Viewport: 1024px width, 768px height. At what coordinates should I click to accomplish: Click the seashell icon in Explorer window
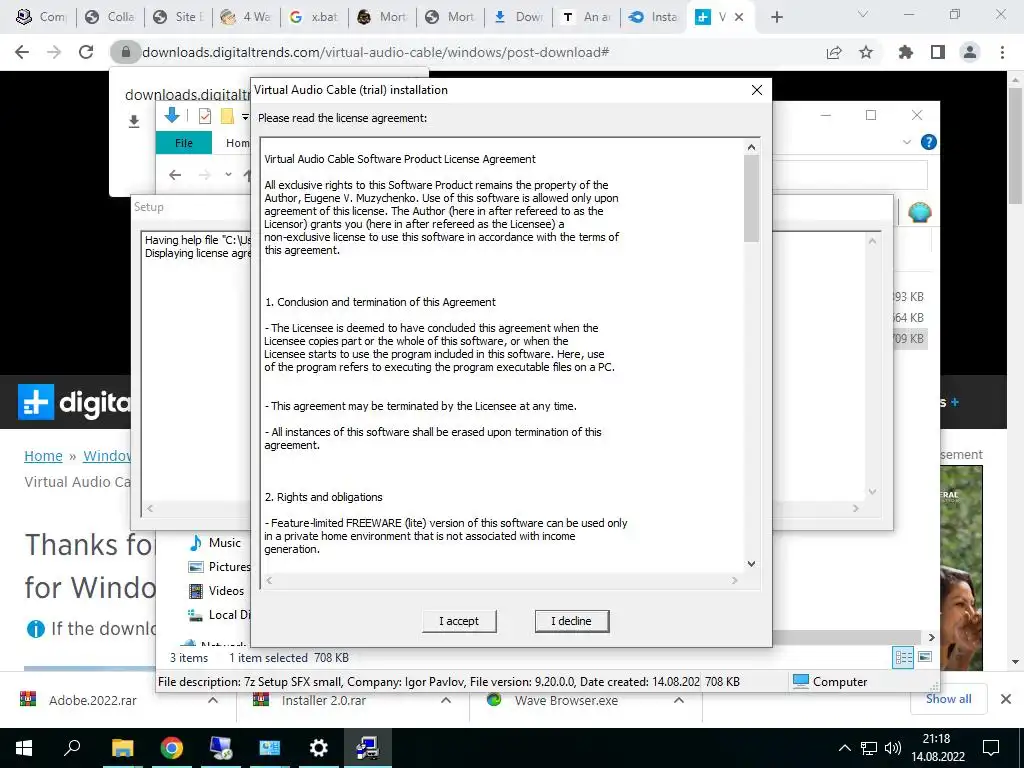click(920, 212)
